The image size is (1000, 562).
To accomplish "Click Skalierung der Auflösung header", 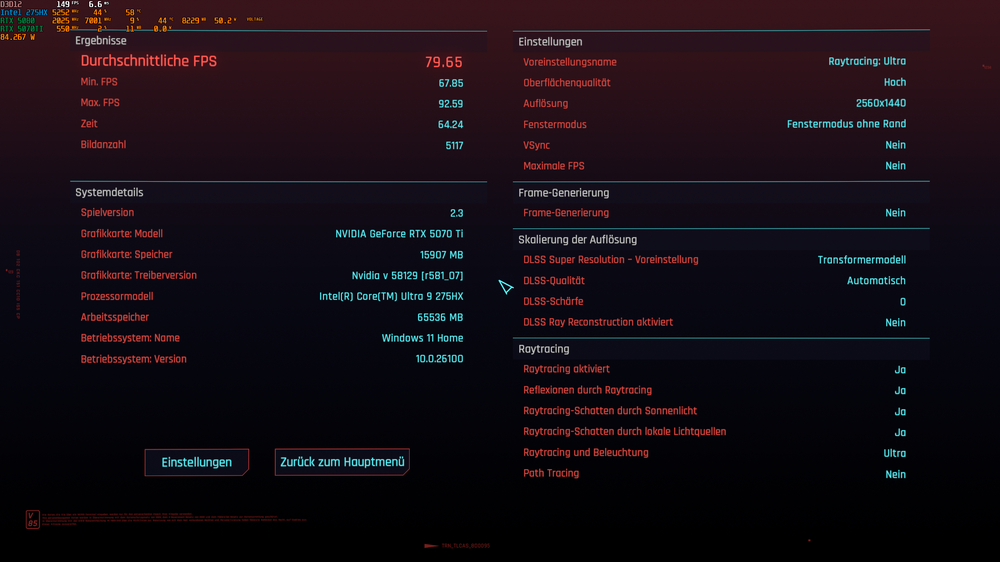I will [577, 240].
